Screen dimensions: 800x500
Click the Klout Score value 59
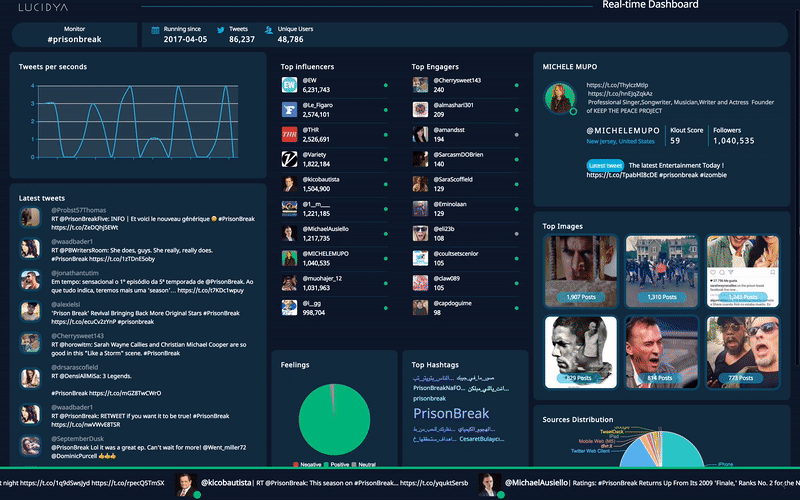coord(675,141)
